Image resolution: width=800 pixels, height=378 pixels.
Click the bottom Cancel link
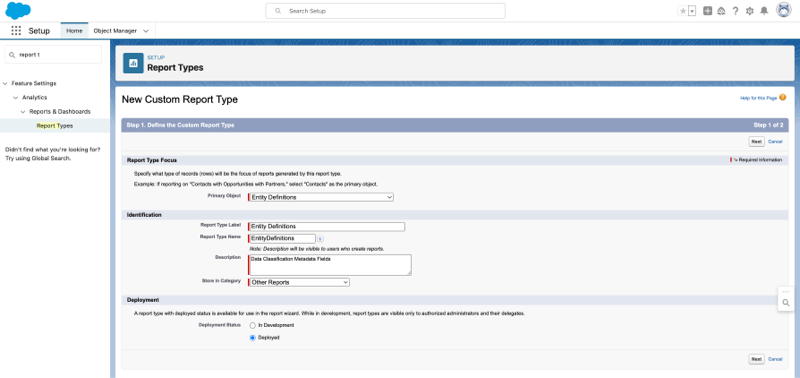[775, 359]
